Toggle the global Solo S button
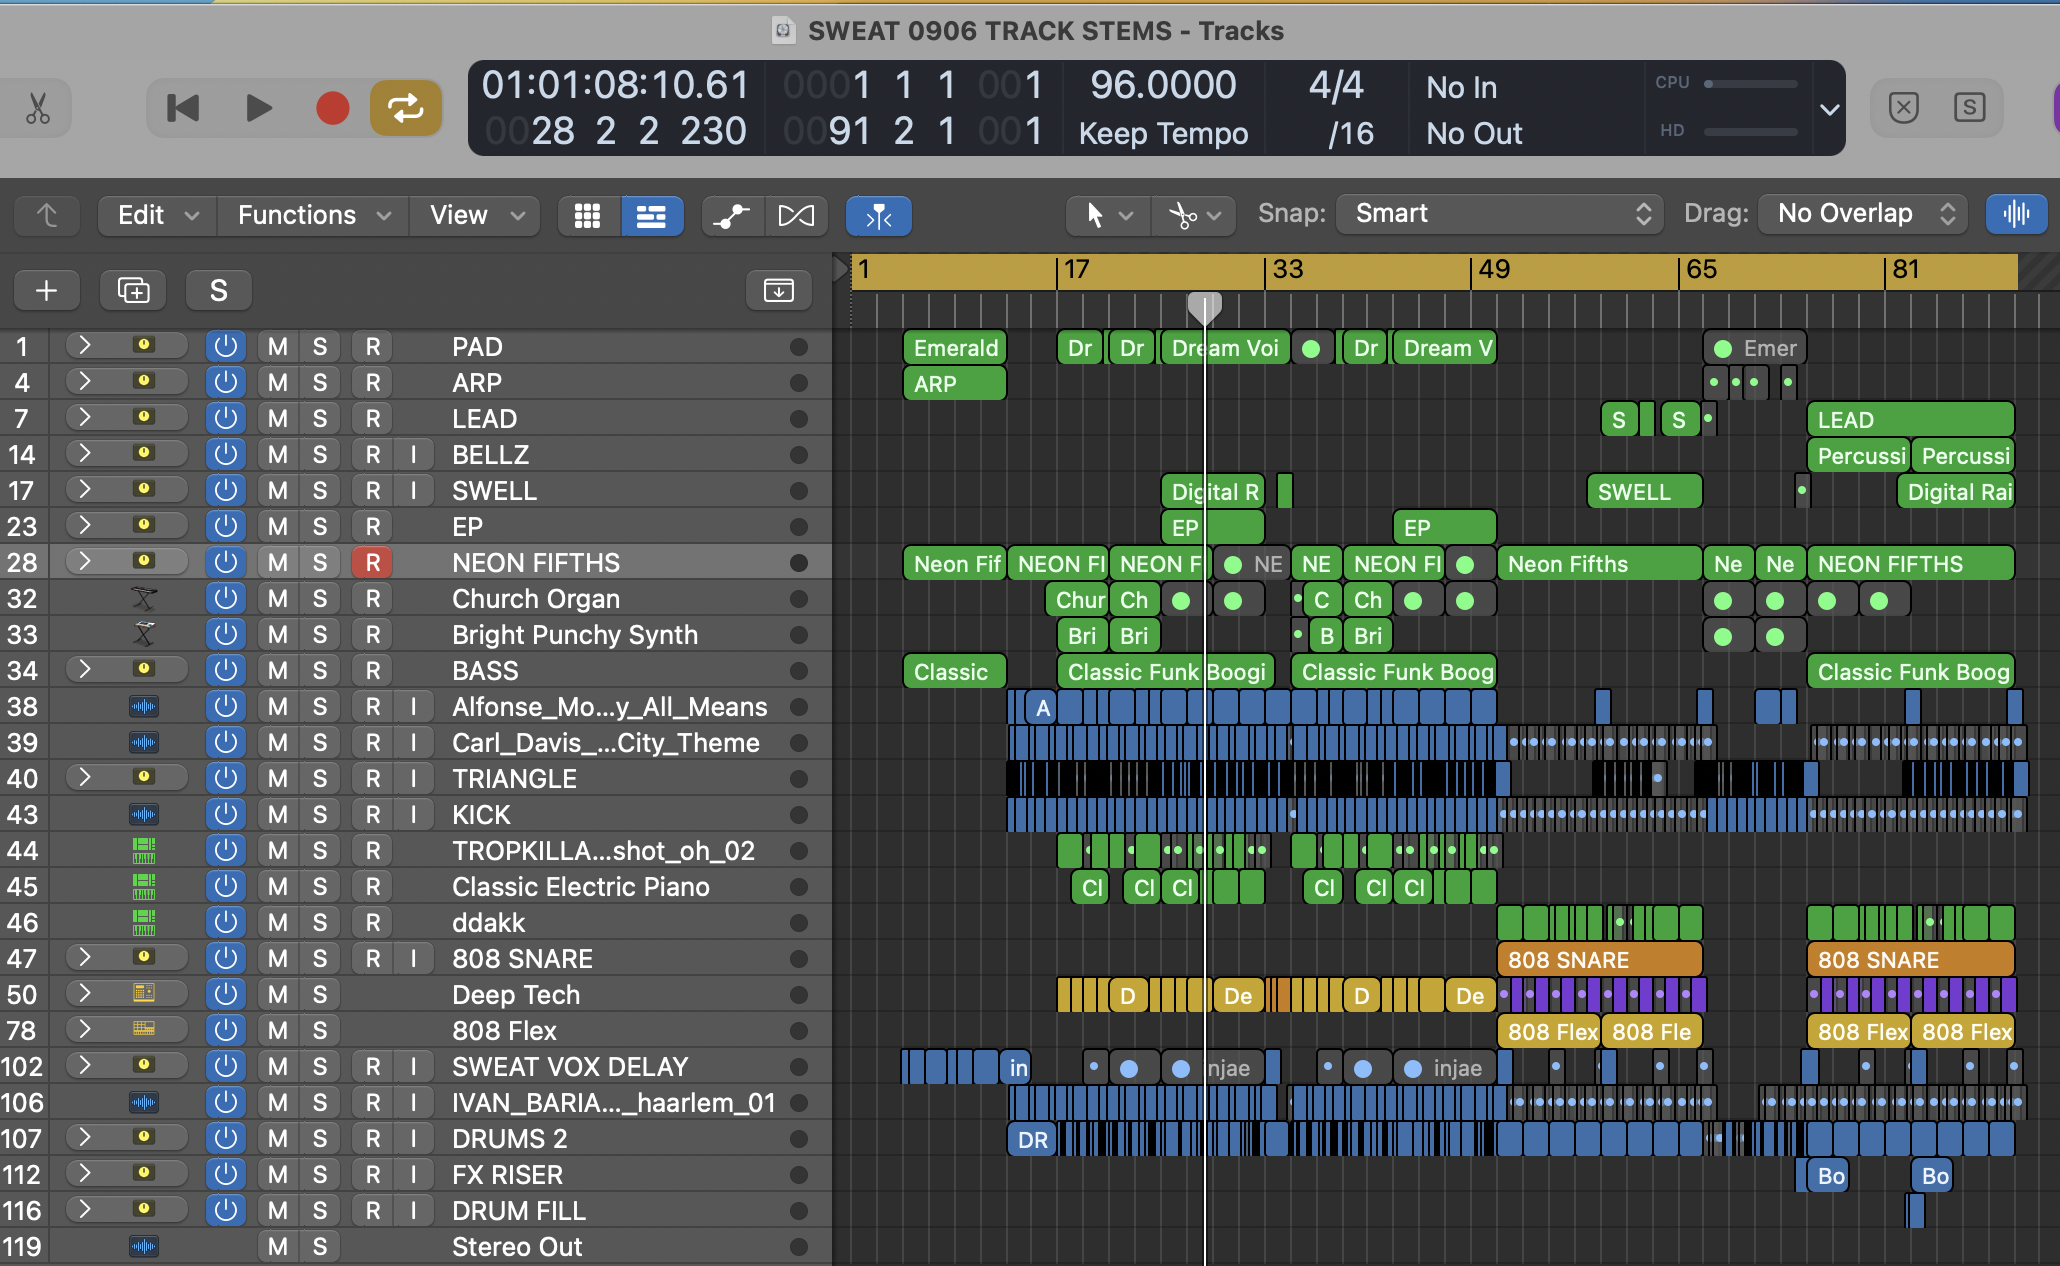The image size is (2060, 1266). [1969, 107]
